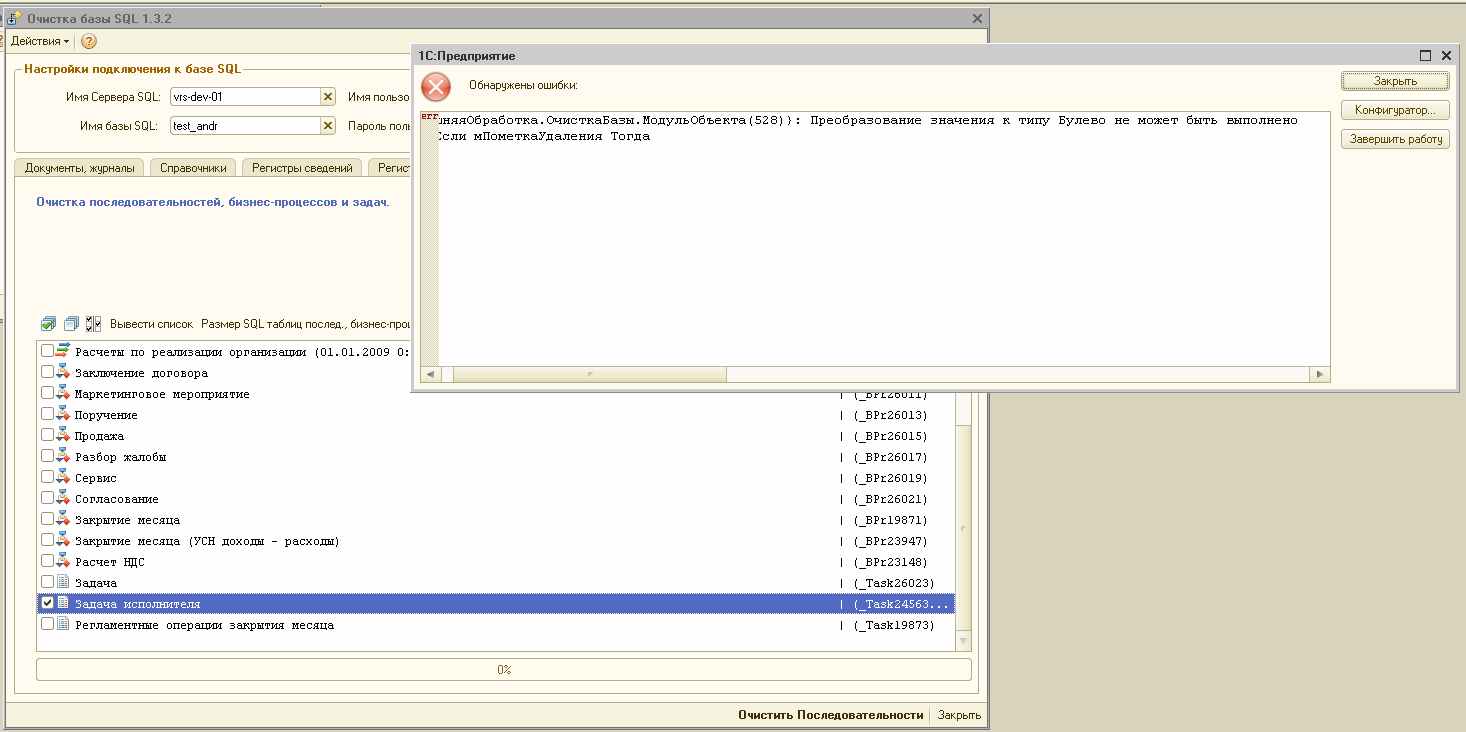The height and width of the screenshot is (732, 1466).
Task: Clear the SQL server name field with X
Action: pos(327,97)
